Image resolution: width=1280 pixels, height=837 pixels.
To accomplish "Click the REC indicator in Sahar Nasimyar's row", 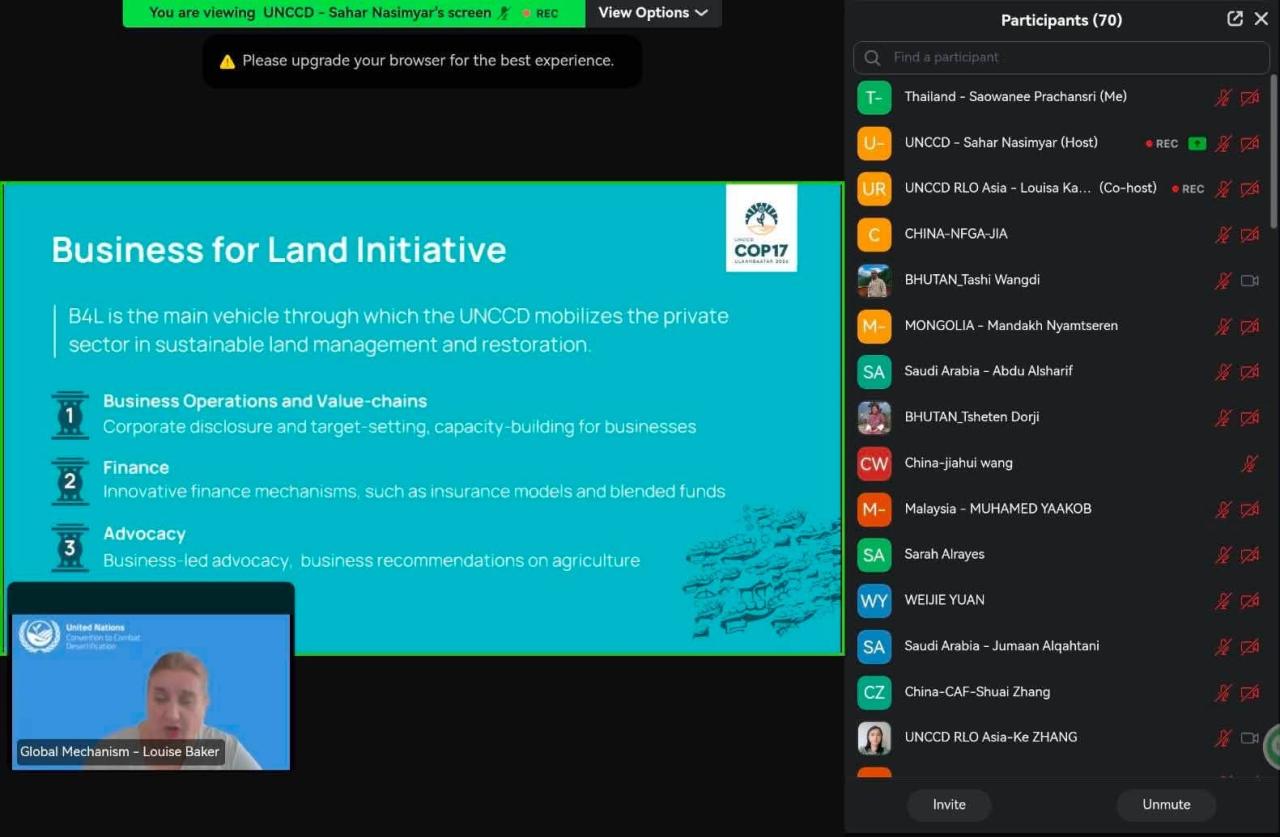I will [1162, 143].
